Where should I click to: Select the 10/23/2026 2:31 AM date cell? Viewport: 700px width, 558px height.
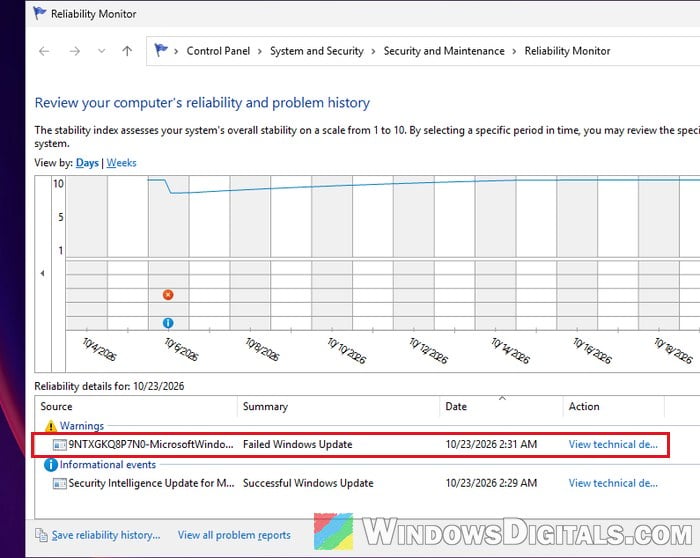[491, 445]
